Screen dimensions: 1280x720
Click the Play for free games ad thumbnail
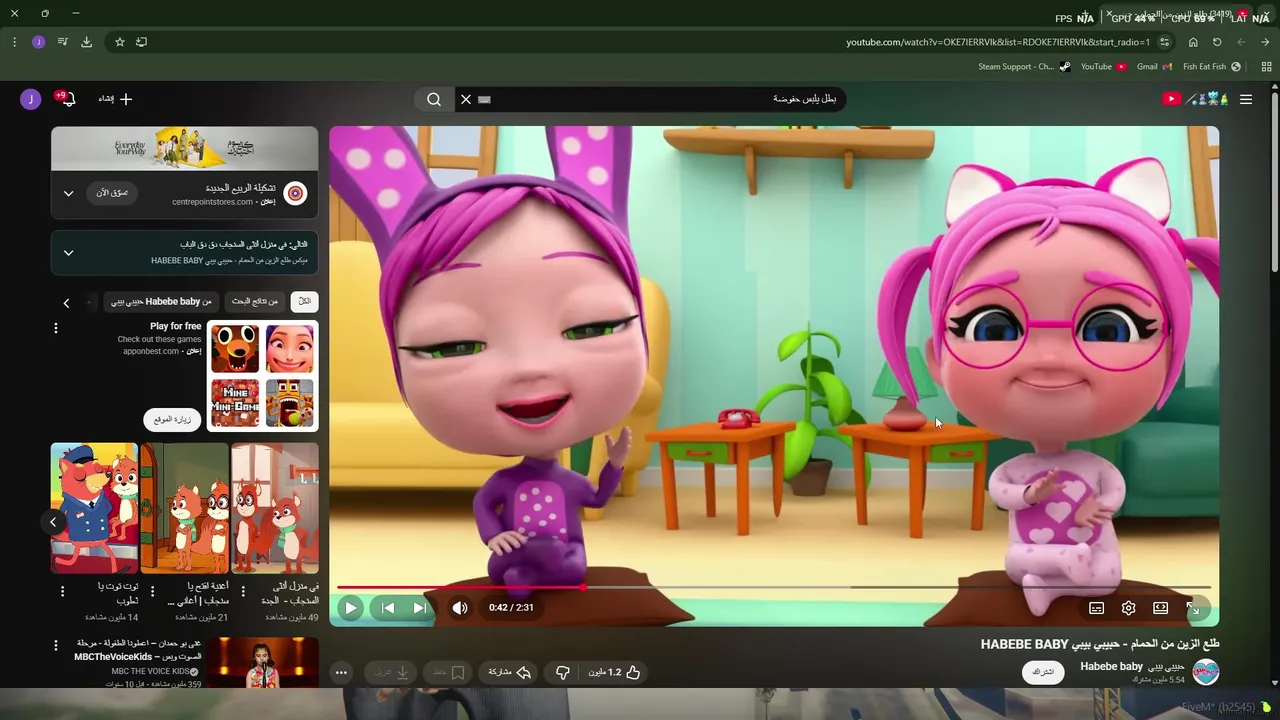262,376
